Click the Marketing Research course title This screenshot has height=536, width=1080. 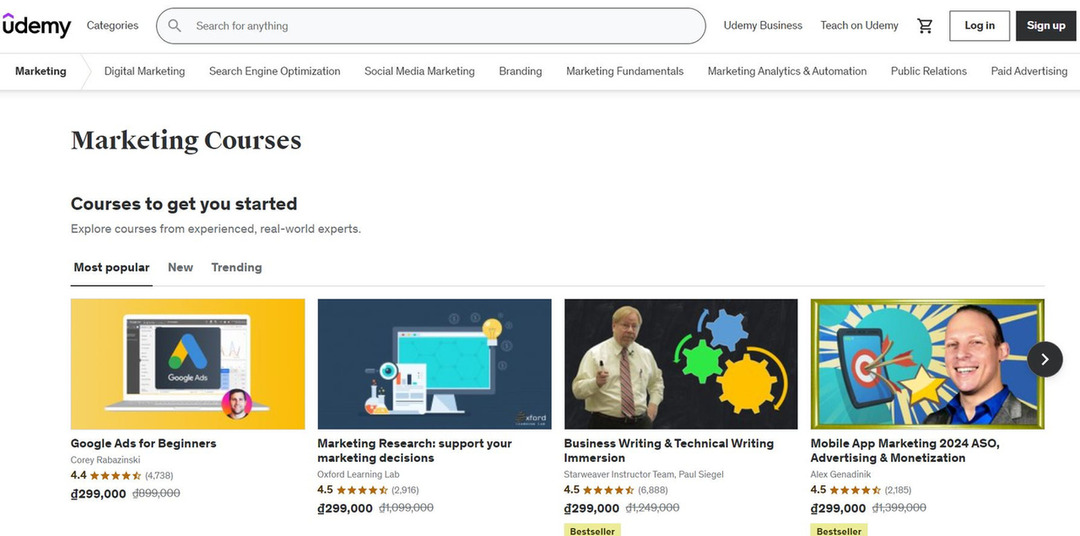click(x=415, y=451)
